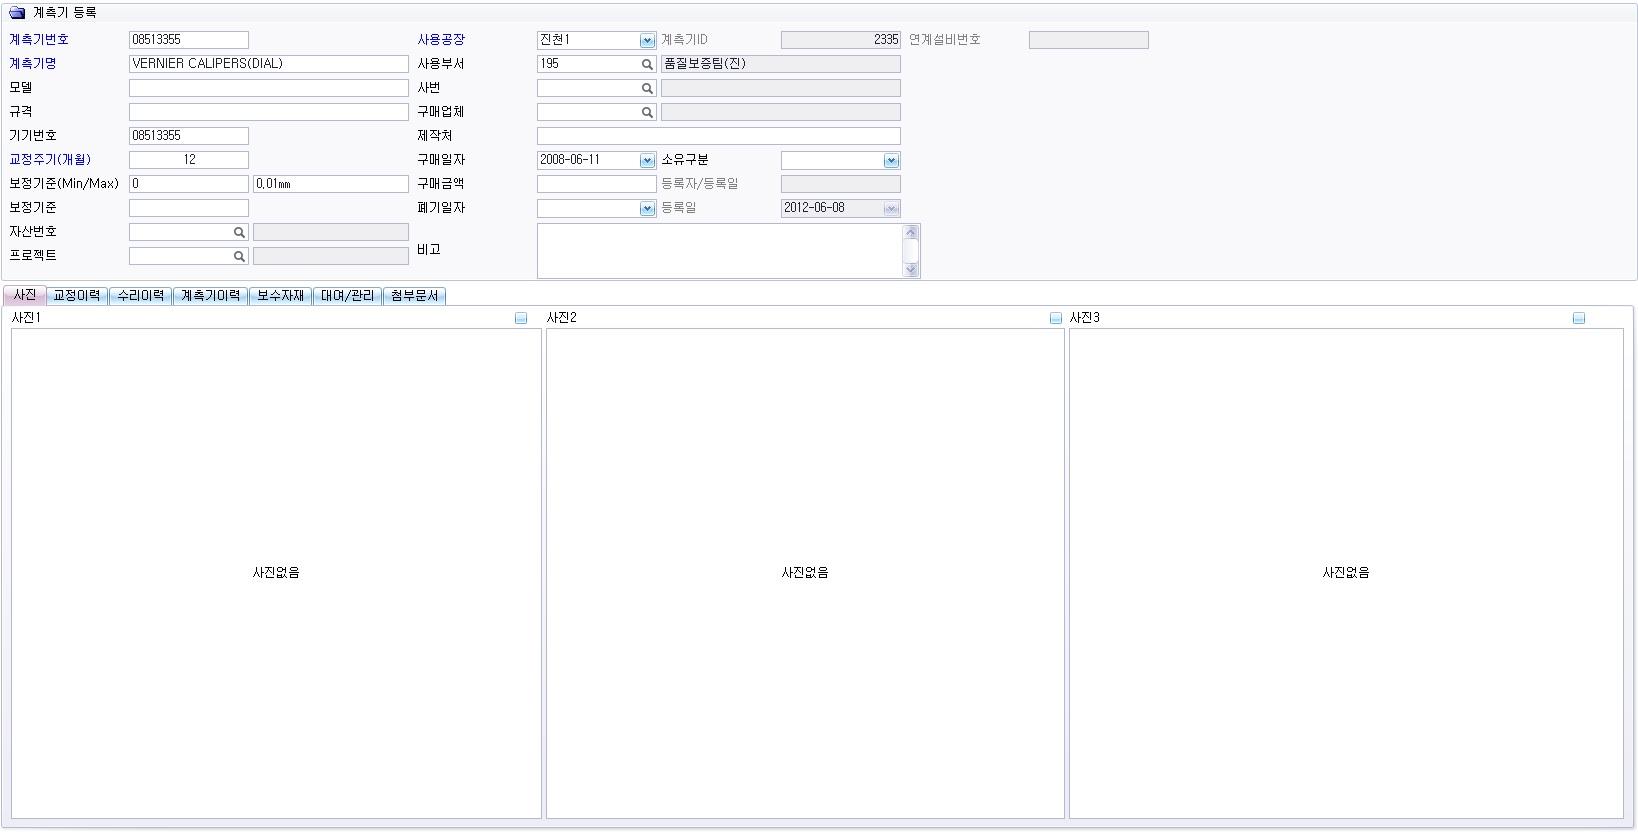Select the 대여/관리 tab
Screen dimensions: 1638x833
click(347, 296)
